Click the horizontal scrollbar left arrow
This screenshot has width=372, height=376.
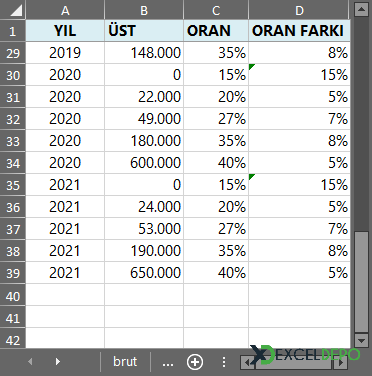tap(247, 362)
